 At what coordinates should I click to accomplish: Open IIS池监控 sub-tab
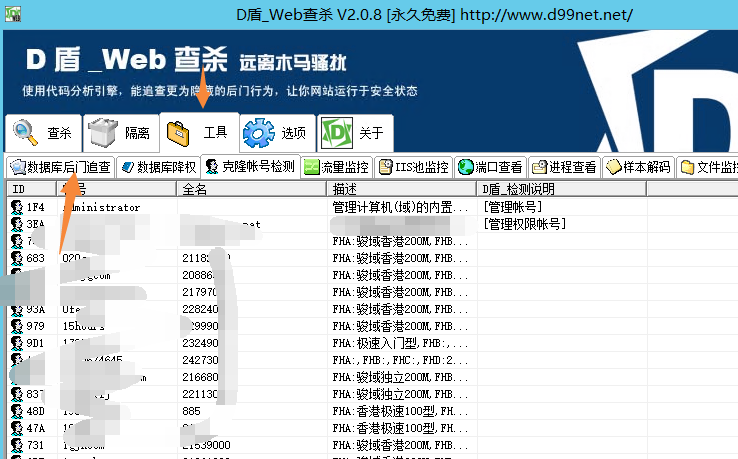tap(414, 167)
